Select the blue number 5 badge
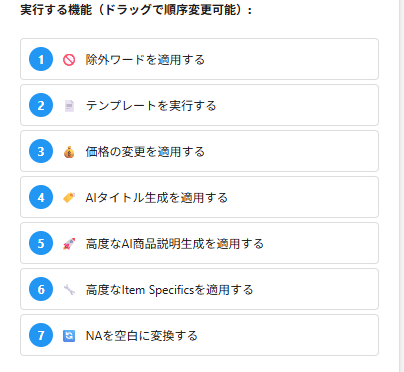The height and width of the screenshot is (372, 404). (x=41, y=243)
